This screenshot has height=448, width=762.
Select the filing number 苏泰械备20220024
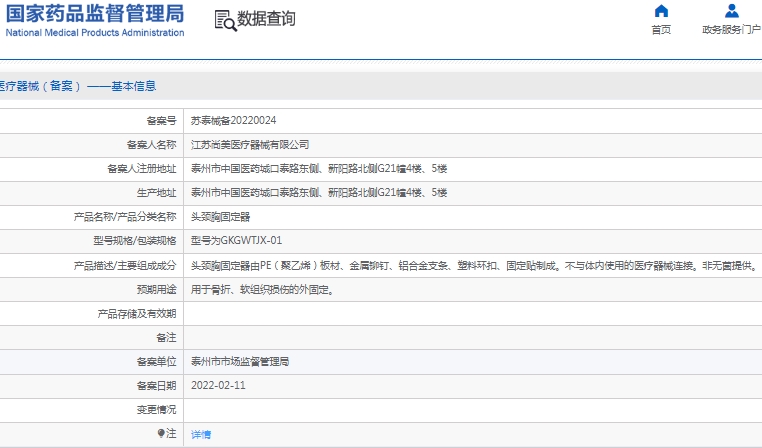(x=233, y=121)
